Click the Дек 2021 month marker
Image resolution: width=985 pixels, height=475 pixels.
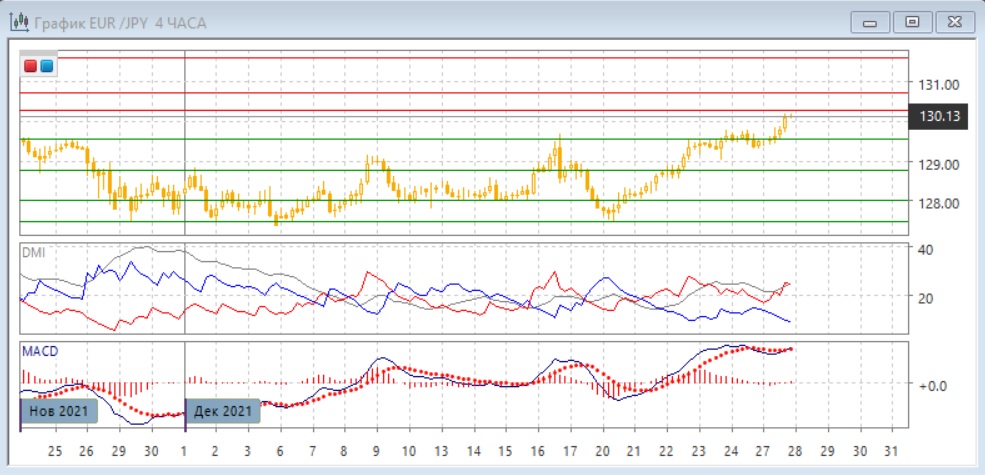222,411
